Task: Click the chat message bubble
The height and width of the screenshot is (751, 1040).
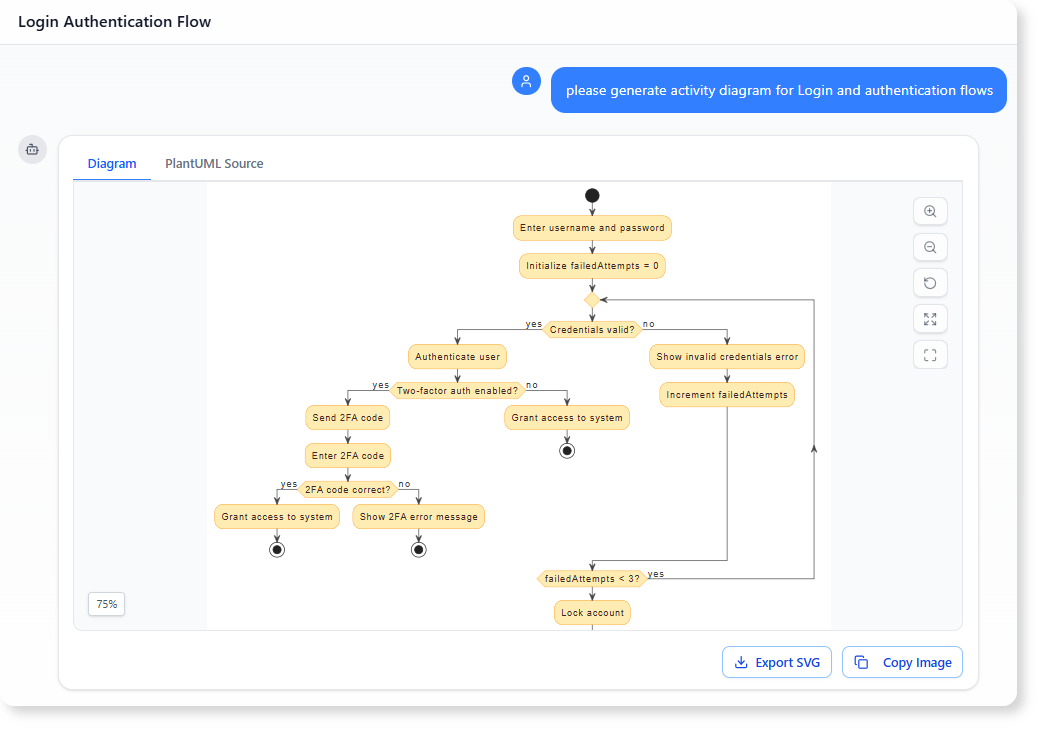Action: [779, 90]
